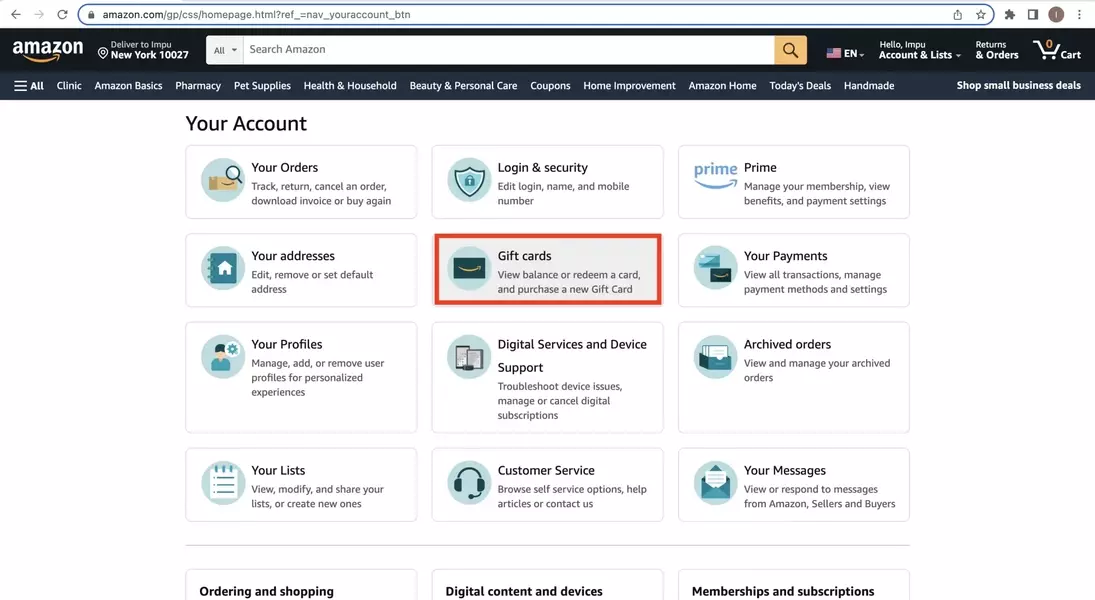Bookmark this page with the star icon
Viewport: 1095px width, 600px height.
[x=980, y=14]
